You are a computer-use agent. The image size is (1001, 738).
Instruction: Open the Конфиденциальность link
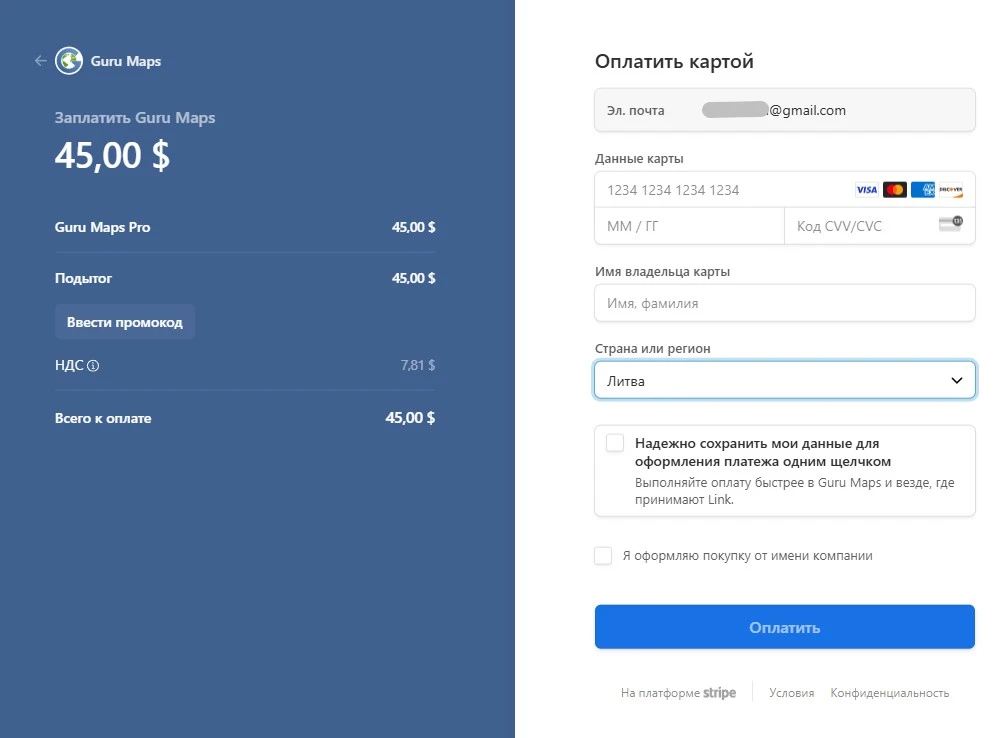click(889, 693)
